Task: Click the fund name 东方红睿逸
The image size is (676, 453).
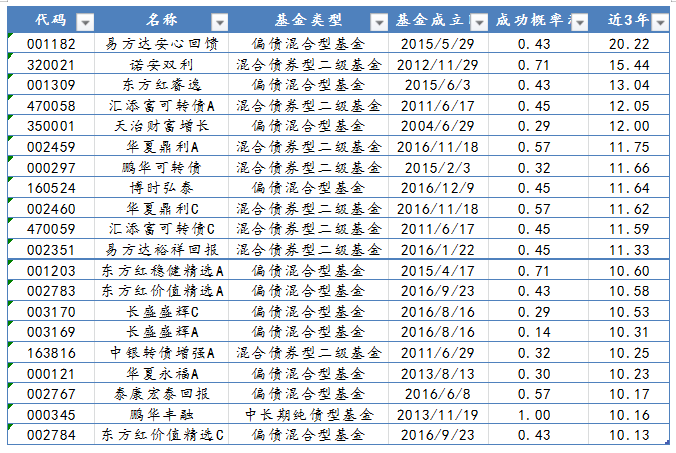Action: pos(162,85)
